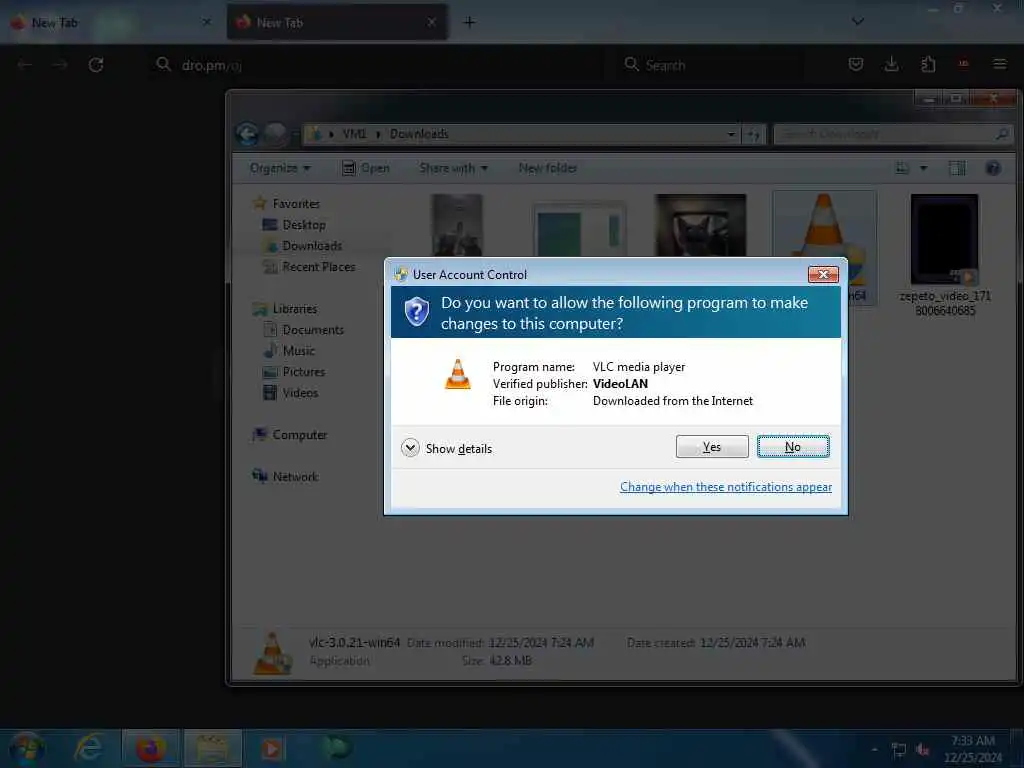
Task: Open a new browser tab with plus
Action: (x=469, y=22)
